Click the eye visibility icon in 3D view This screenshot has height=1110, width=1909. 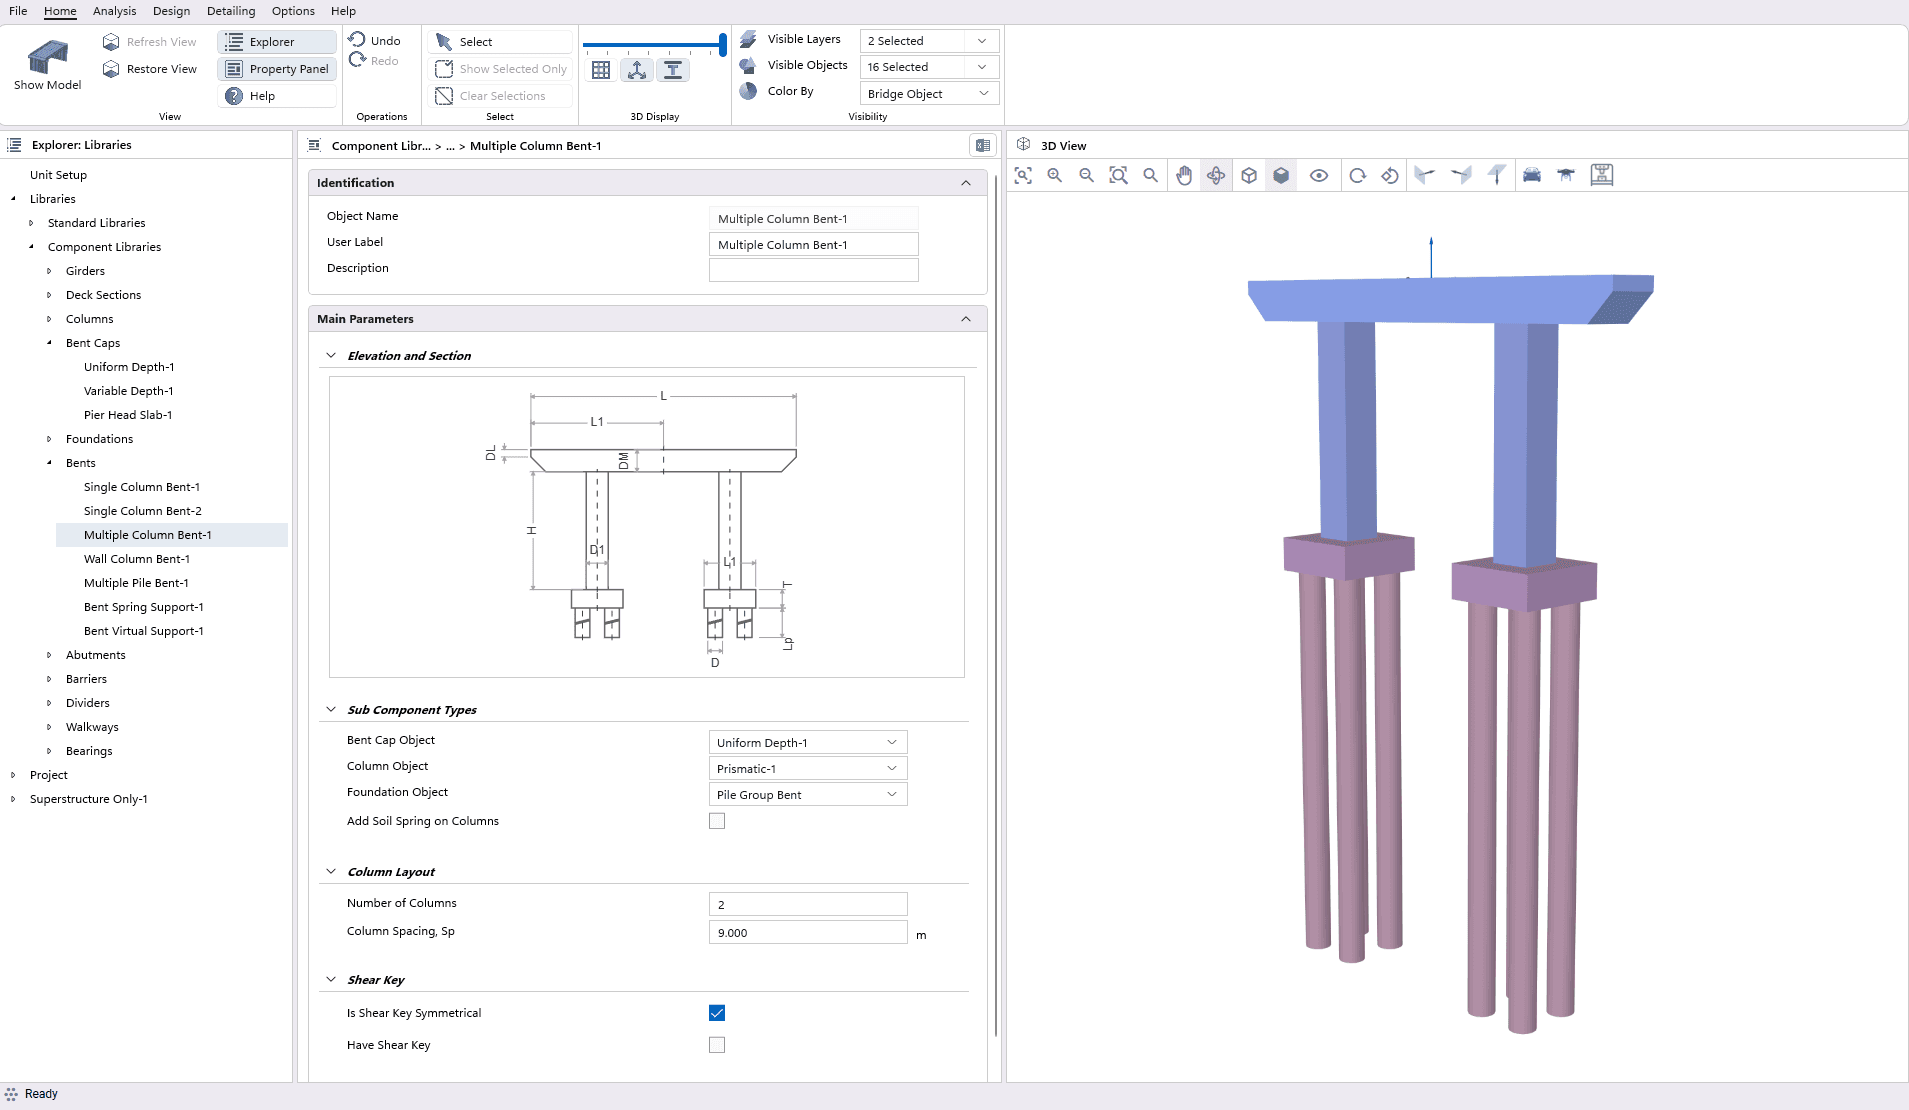(1319, 176)
